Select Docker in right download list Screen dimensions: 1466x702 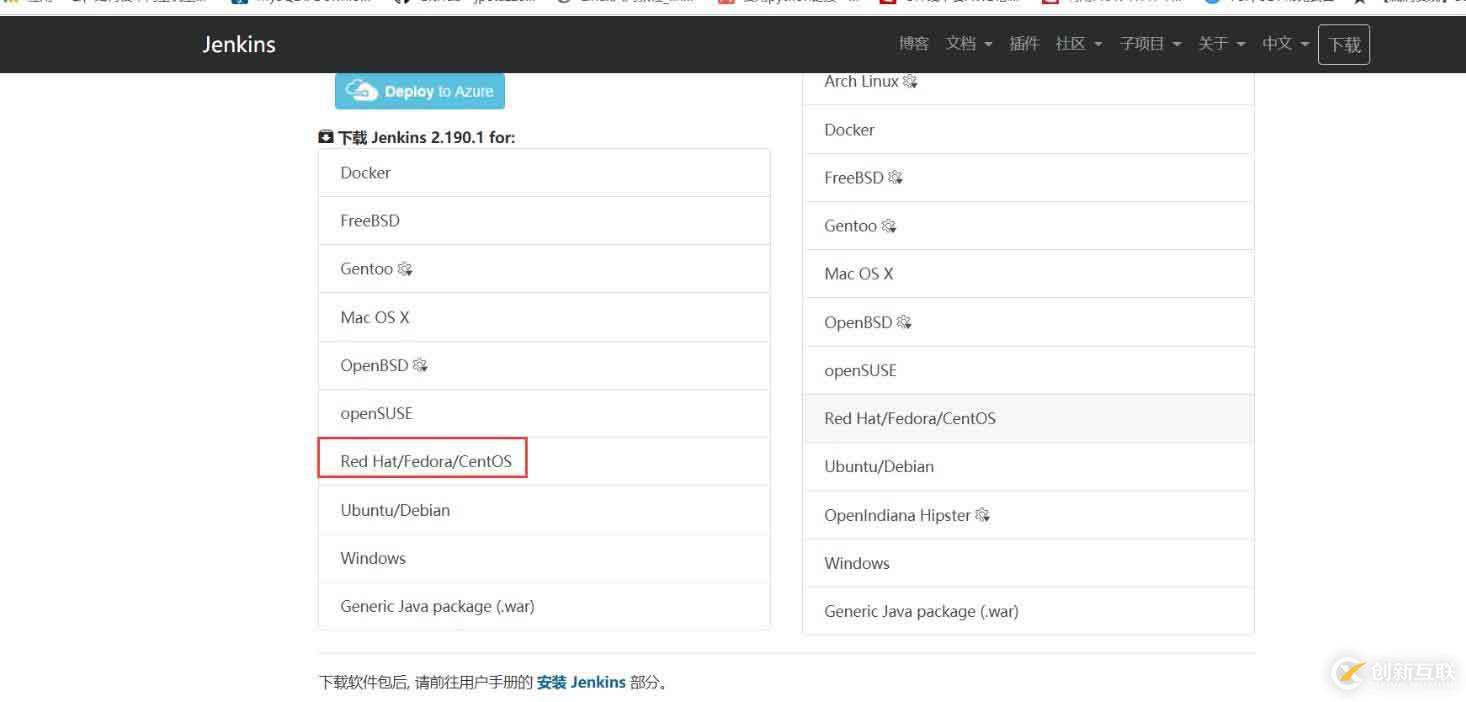click(x=1028, y=130)
